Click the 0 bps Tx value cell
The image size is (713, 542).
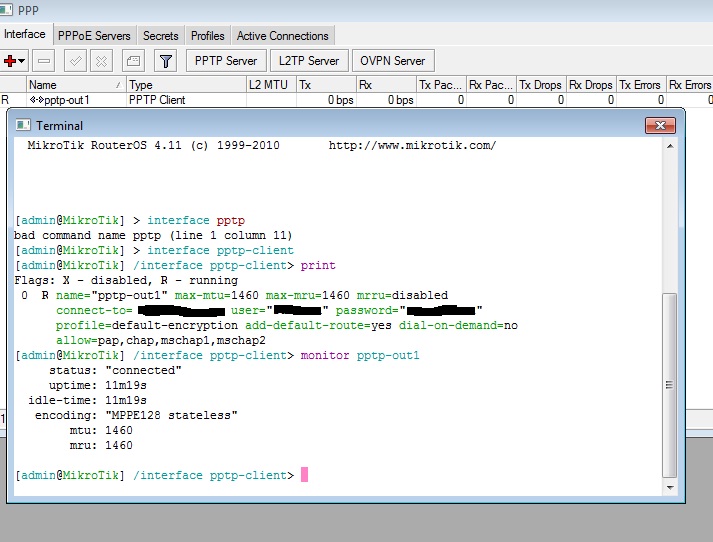coord(326,100)
